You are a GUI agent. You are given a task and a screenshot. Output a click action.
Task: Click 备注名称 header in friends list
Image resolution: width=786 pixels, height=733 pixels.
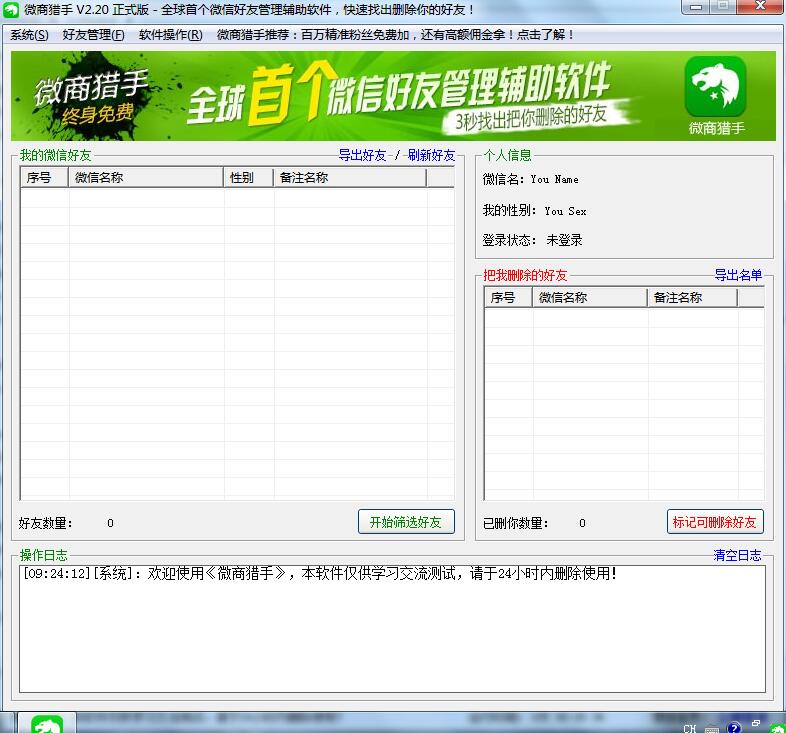[x=350, y=177]
